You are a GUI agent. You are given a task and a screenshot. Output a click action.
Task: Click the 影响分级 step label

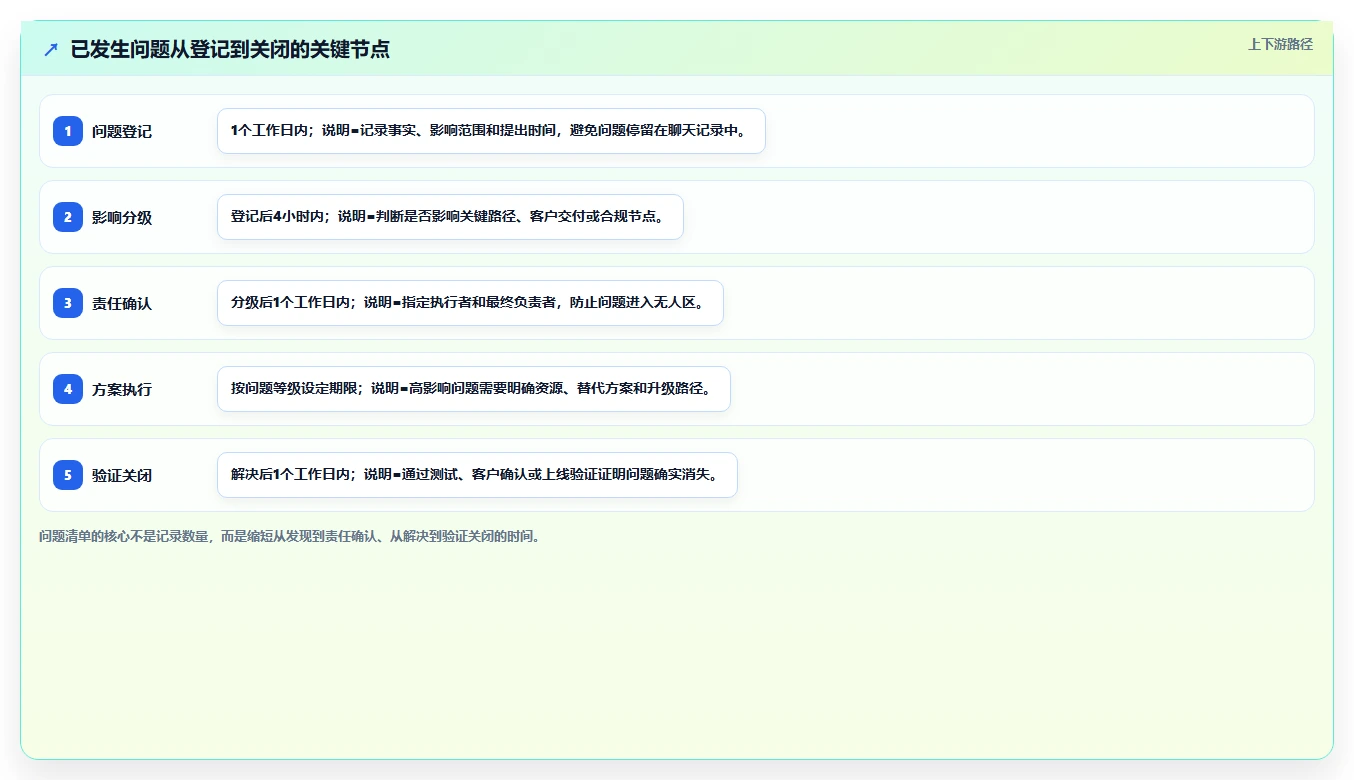pyautogui.click(x=122, y=217)
